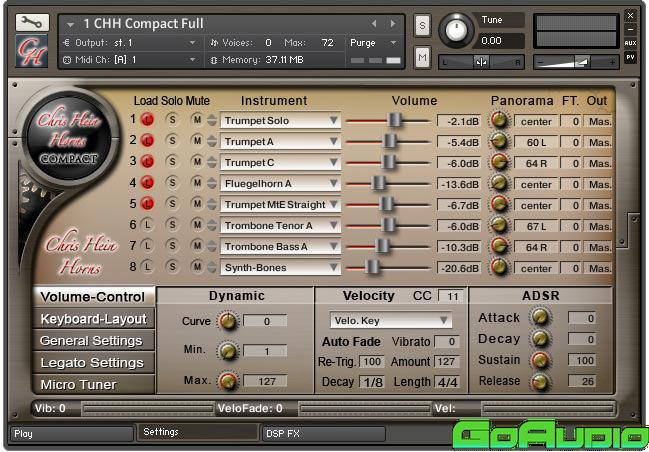This screenshot has height=452, width=649.
Task: Open the Trumpet A instrument dropdown
Action: pyautogui.click(x=280, y=142)
